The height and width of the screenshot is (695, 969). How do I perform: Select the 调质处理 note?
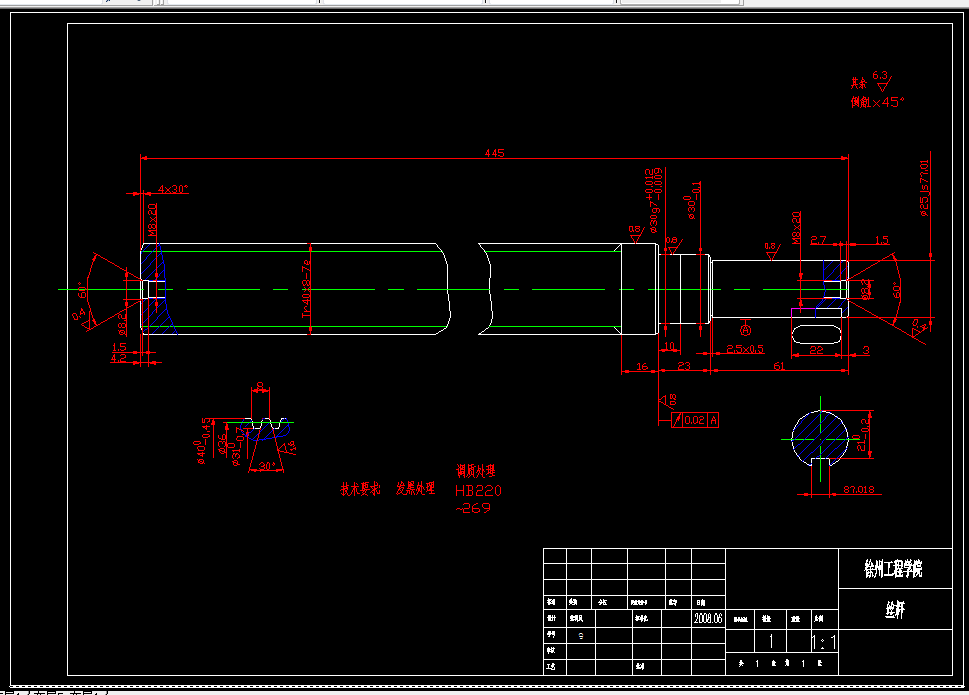point(476,471)
